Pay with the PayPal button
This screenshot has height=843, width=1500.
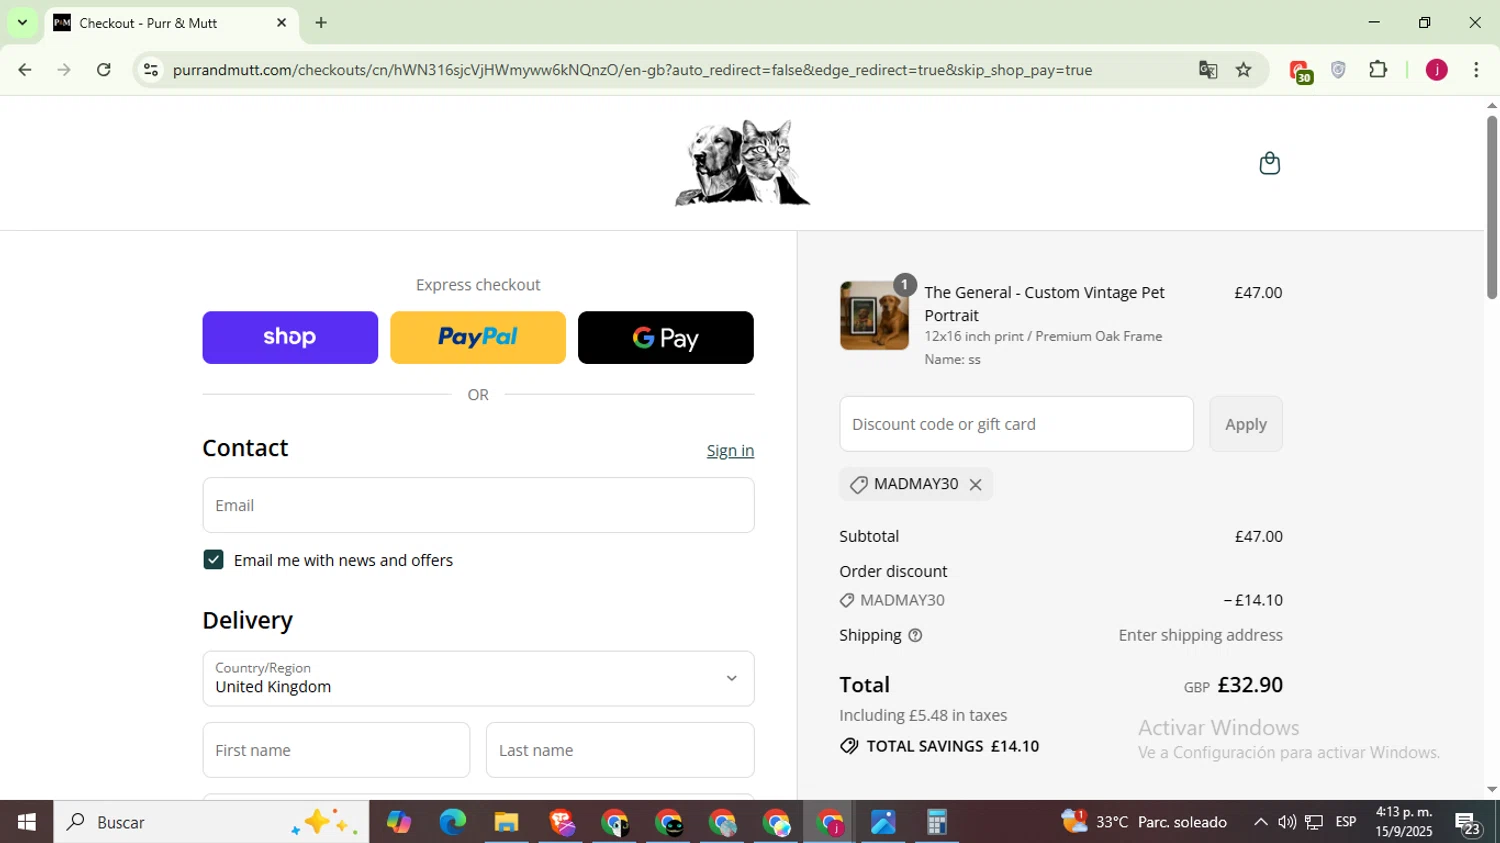point(478,338)
